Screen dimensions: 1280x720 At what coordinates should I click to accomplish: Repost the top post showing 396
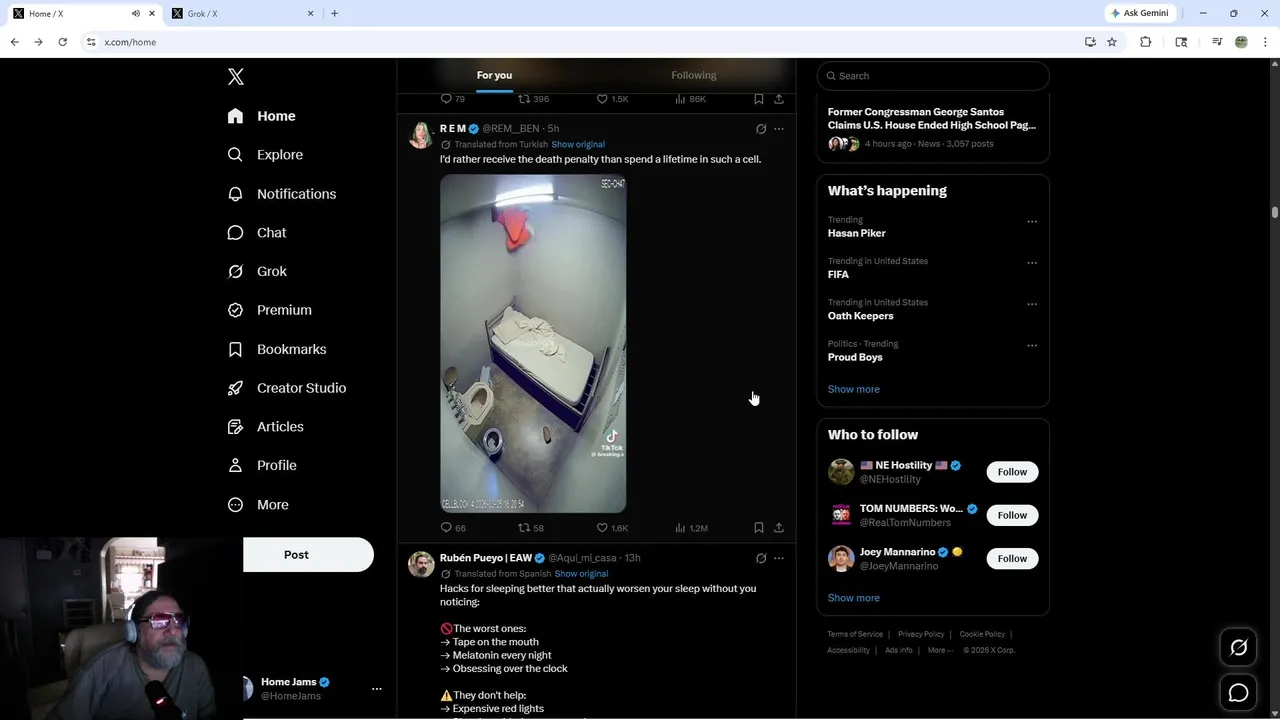coord(533,99)
